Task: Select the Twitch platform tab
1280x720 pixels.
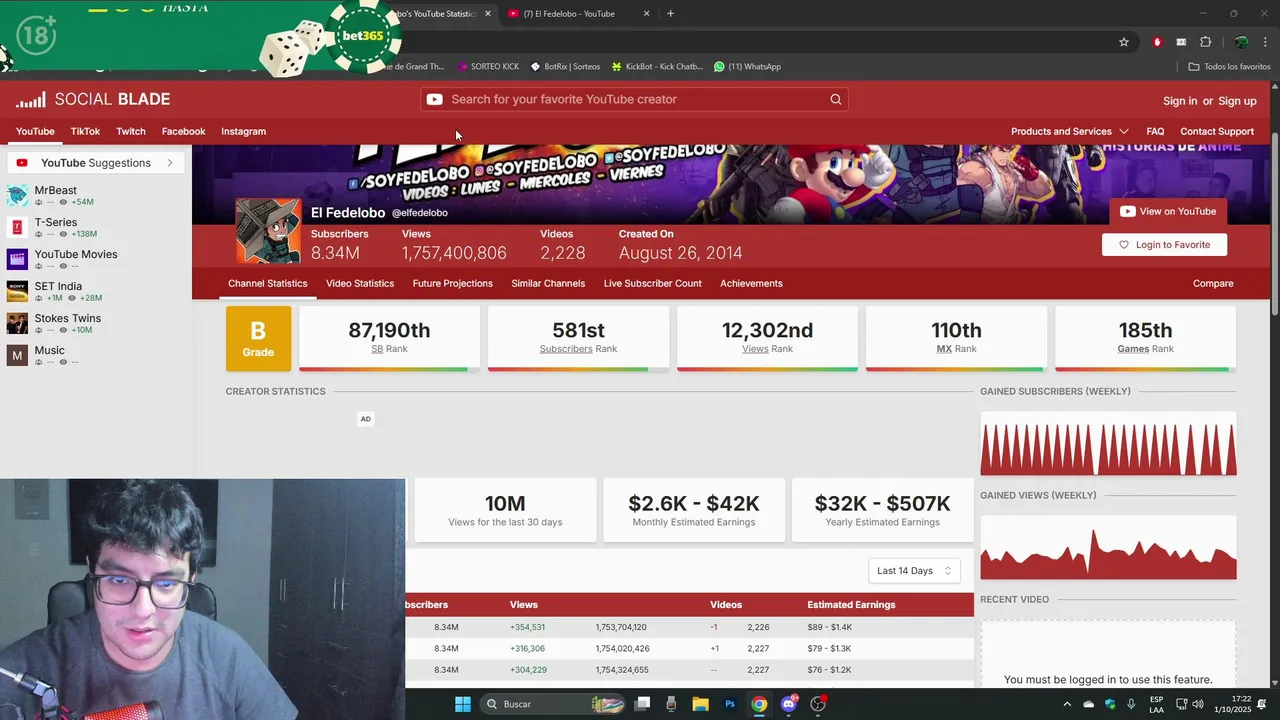Action: click(131, 131)
